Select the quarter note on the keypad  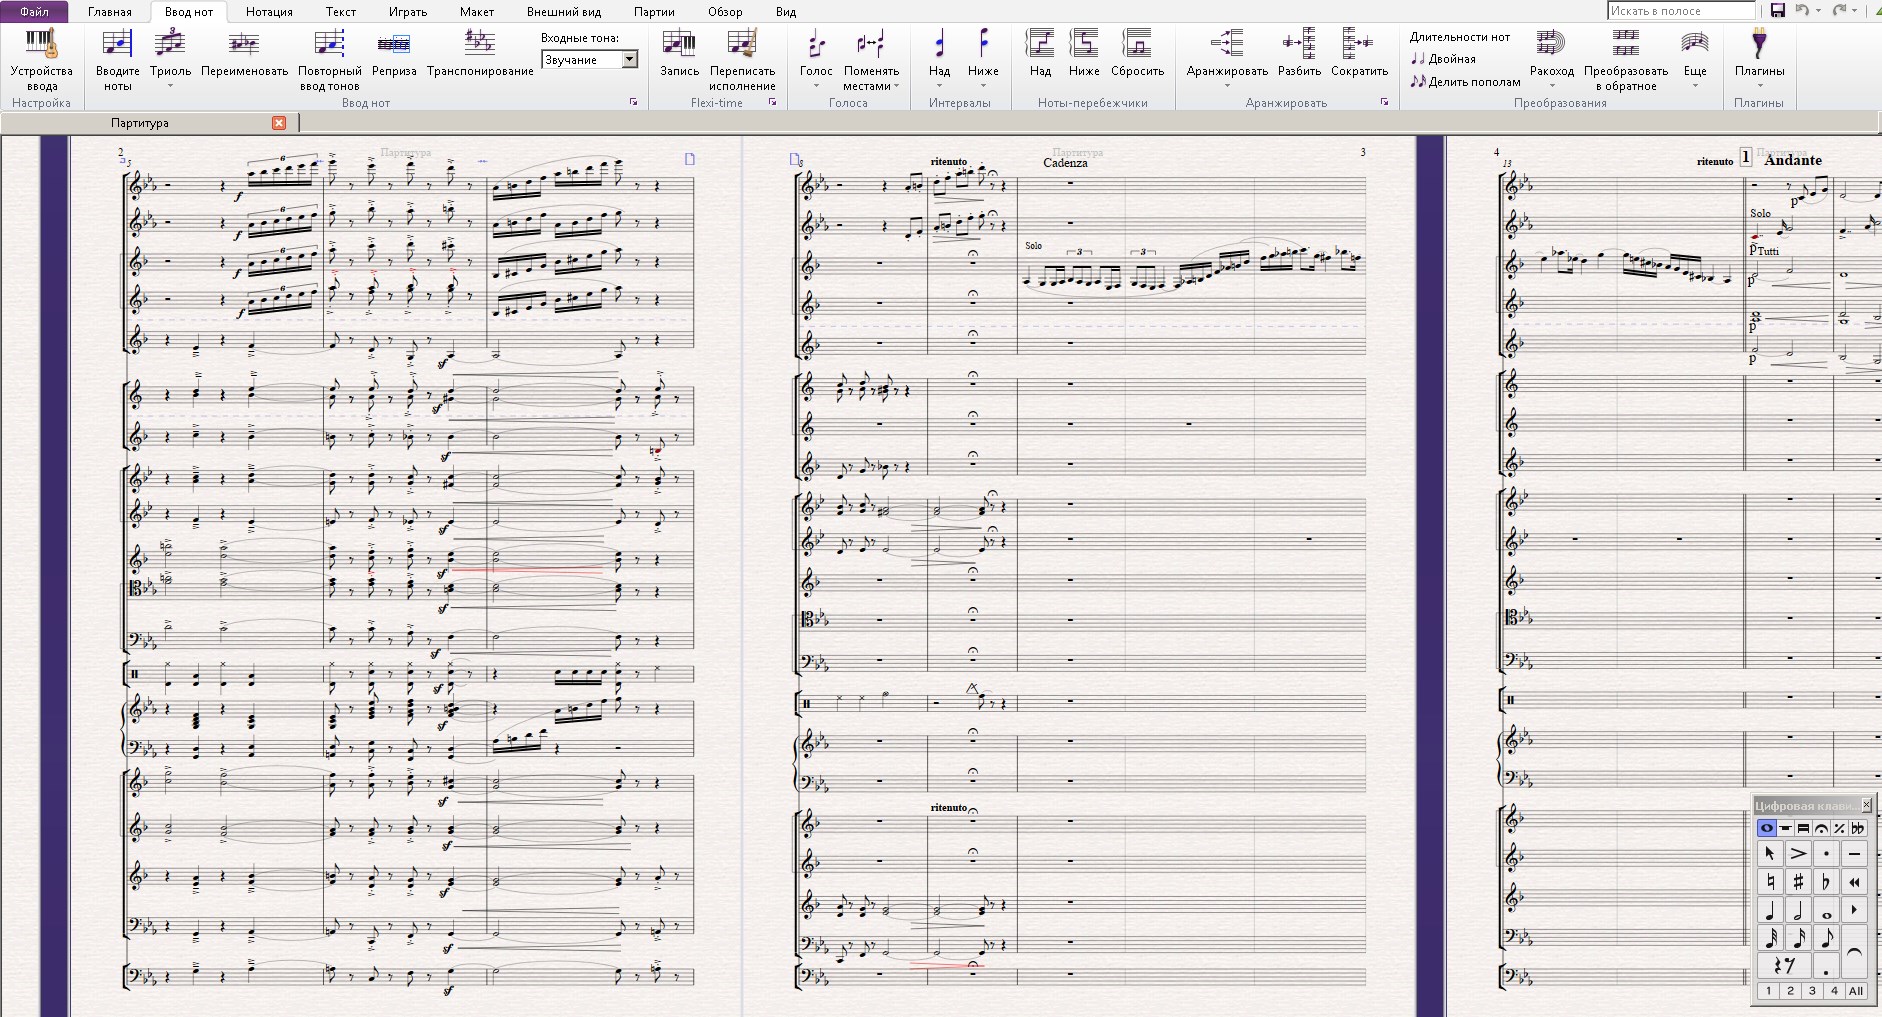1770,911
